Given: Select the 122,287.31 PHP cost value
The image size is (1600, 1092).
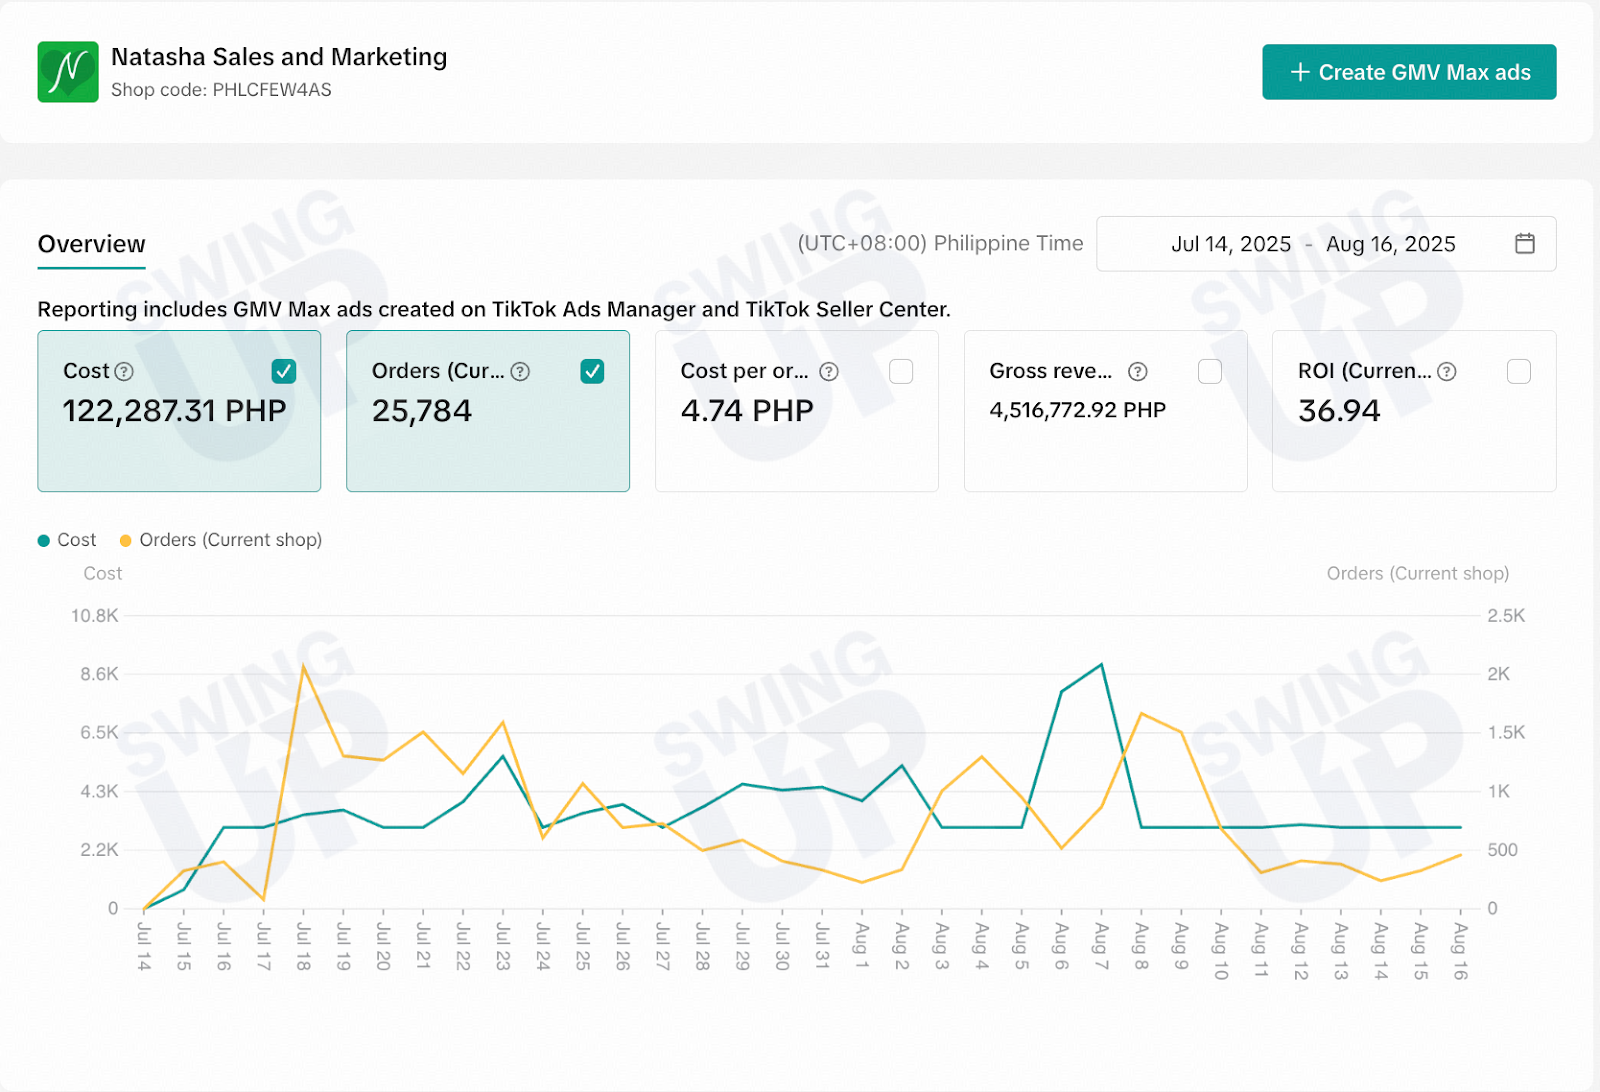Looking at the screenshot, I should point(174,411).
